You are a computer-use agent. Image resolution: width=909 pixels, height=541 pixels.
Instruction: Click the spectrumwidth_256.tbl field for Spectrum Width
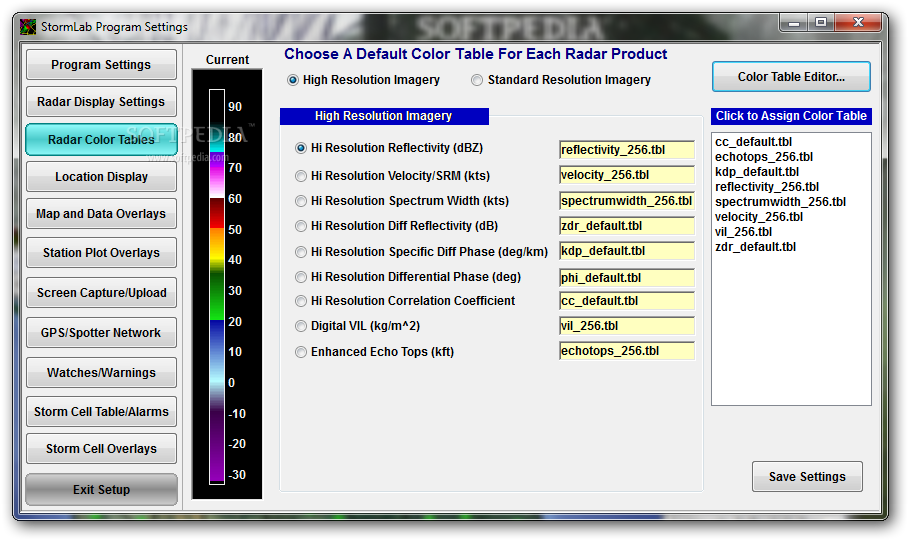627,201
